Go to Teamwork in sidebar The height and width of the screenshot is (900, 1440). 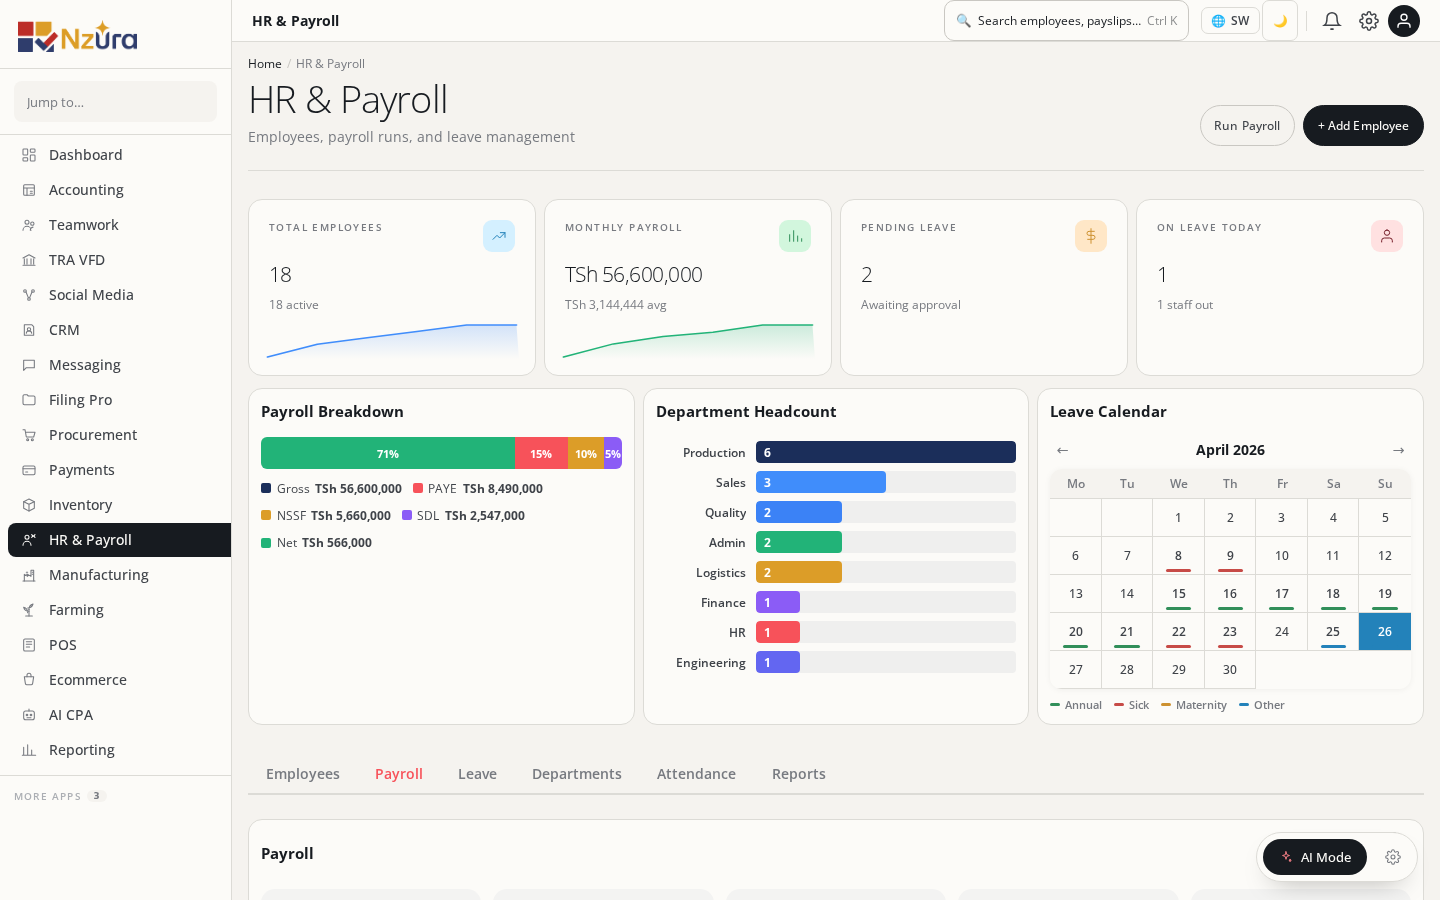119,225
